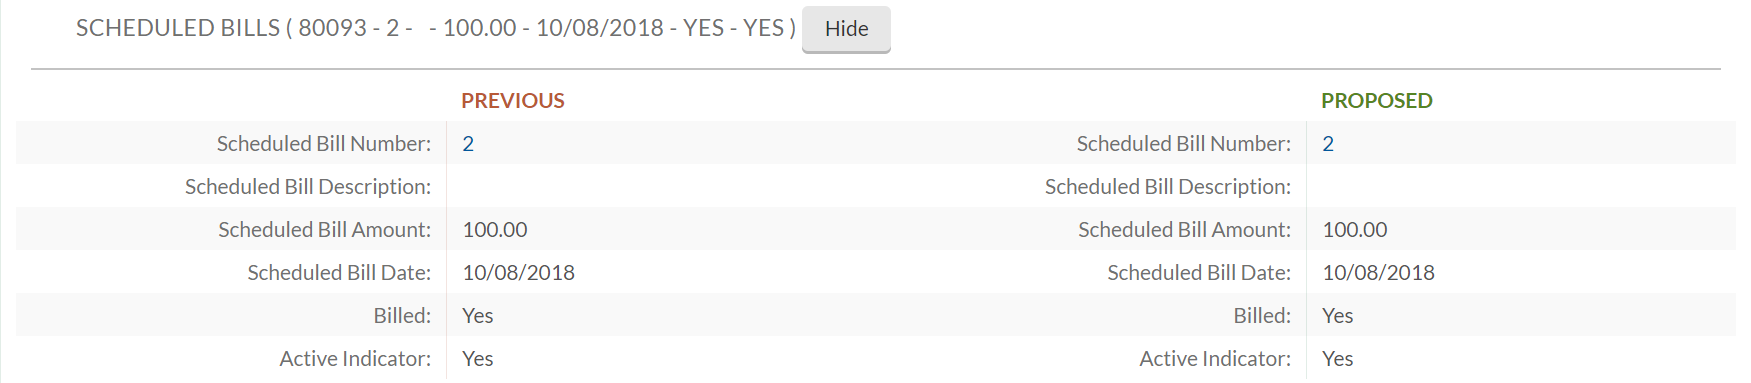Click previous Scheduled Bill Number label
Screen dimensions: 1751x383
pos(324,144)
